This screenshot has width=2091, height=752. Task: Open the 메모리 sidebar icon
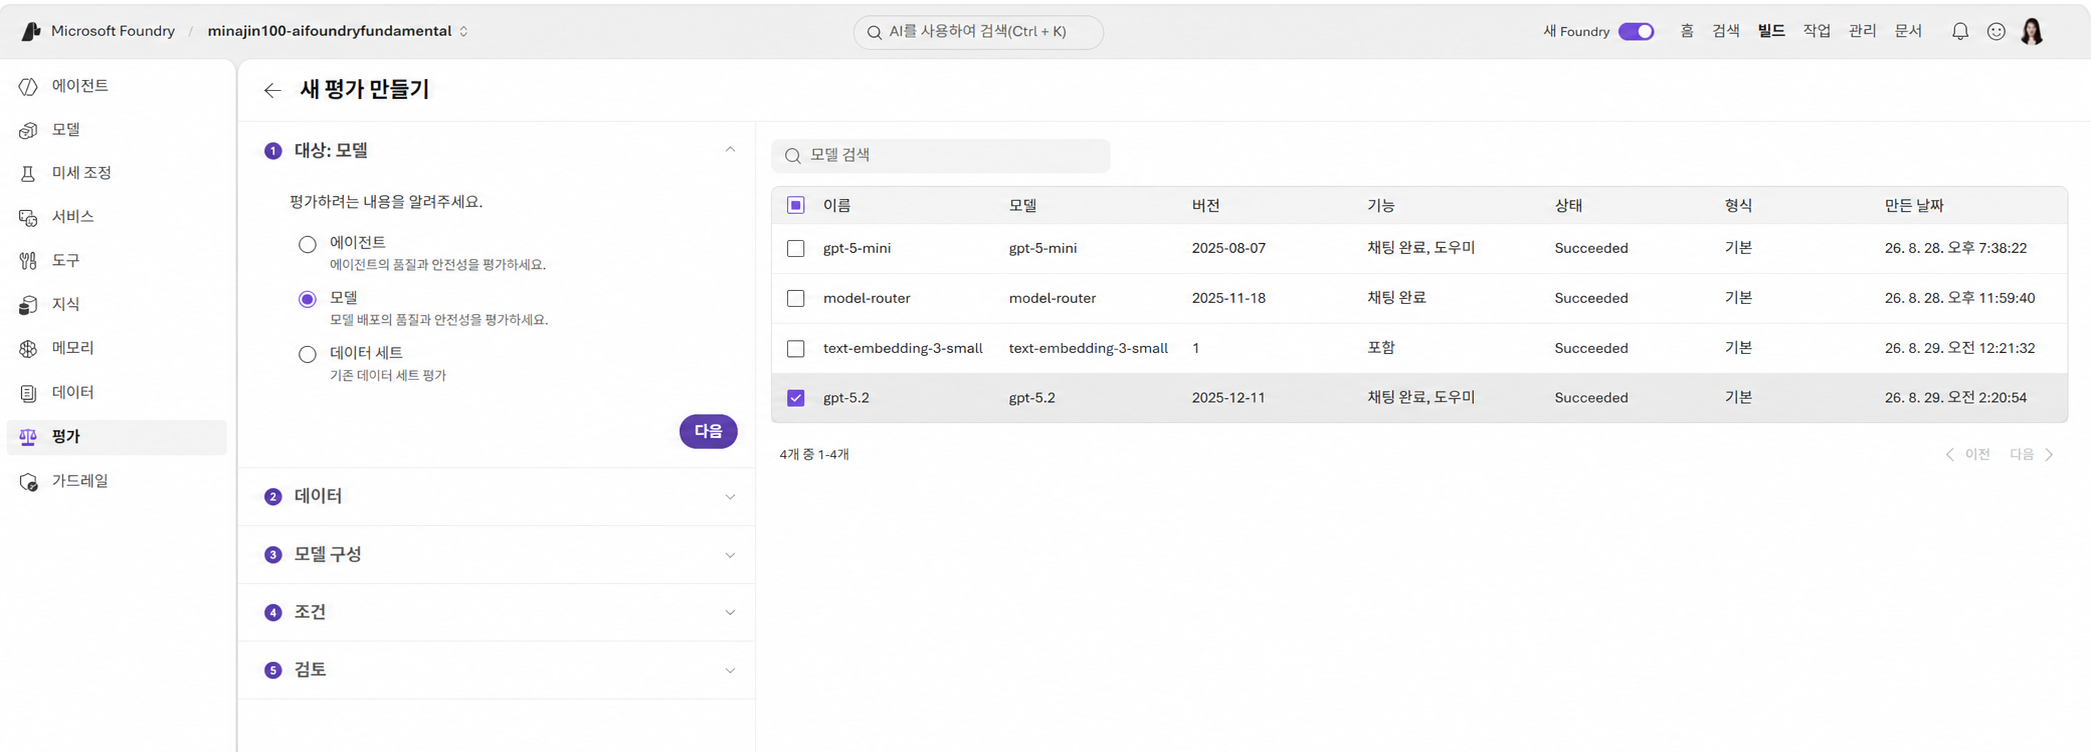(28, 348)
